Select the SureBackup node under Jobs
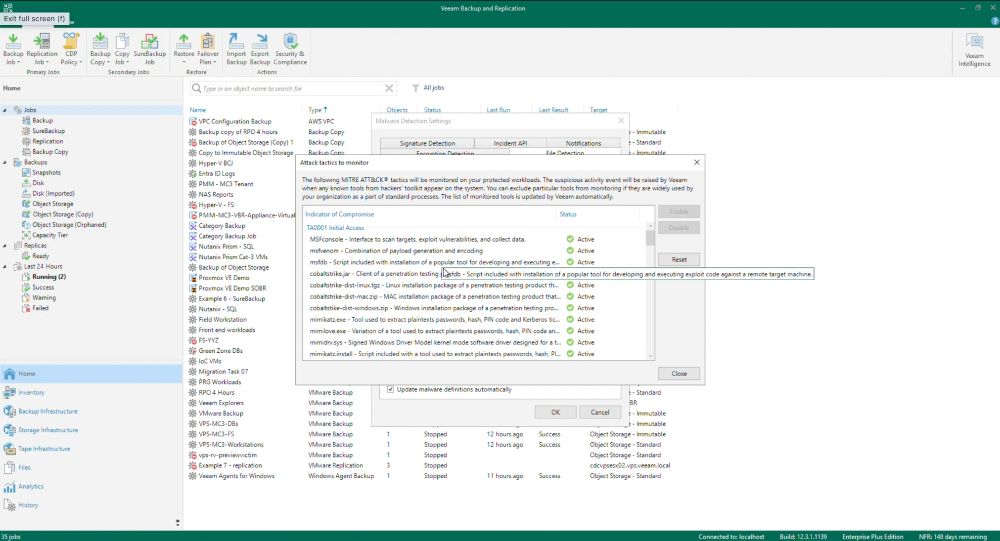 (x=48, y=131)
